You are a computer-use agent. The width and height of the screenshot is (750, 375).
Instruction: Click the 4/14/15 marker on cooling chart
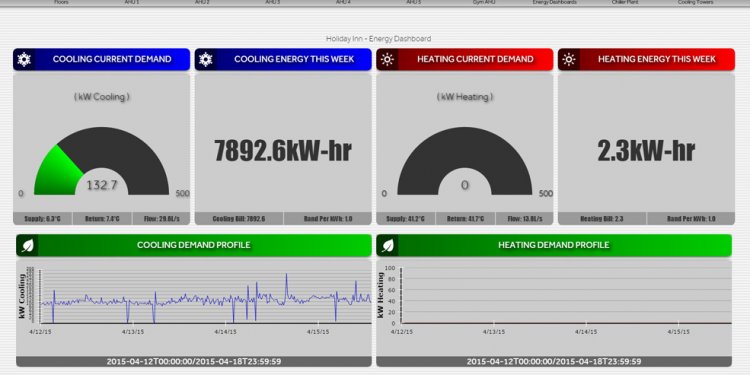coord(225,331)
